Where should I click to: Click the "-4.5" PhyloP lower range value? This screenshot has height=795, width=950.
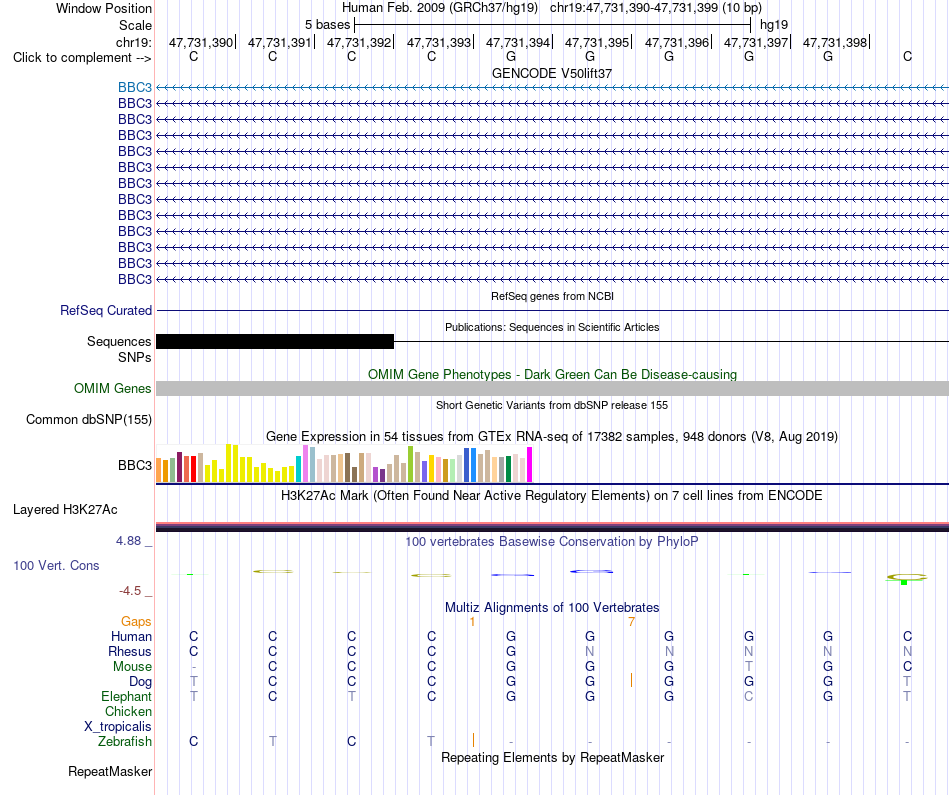130,591
